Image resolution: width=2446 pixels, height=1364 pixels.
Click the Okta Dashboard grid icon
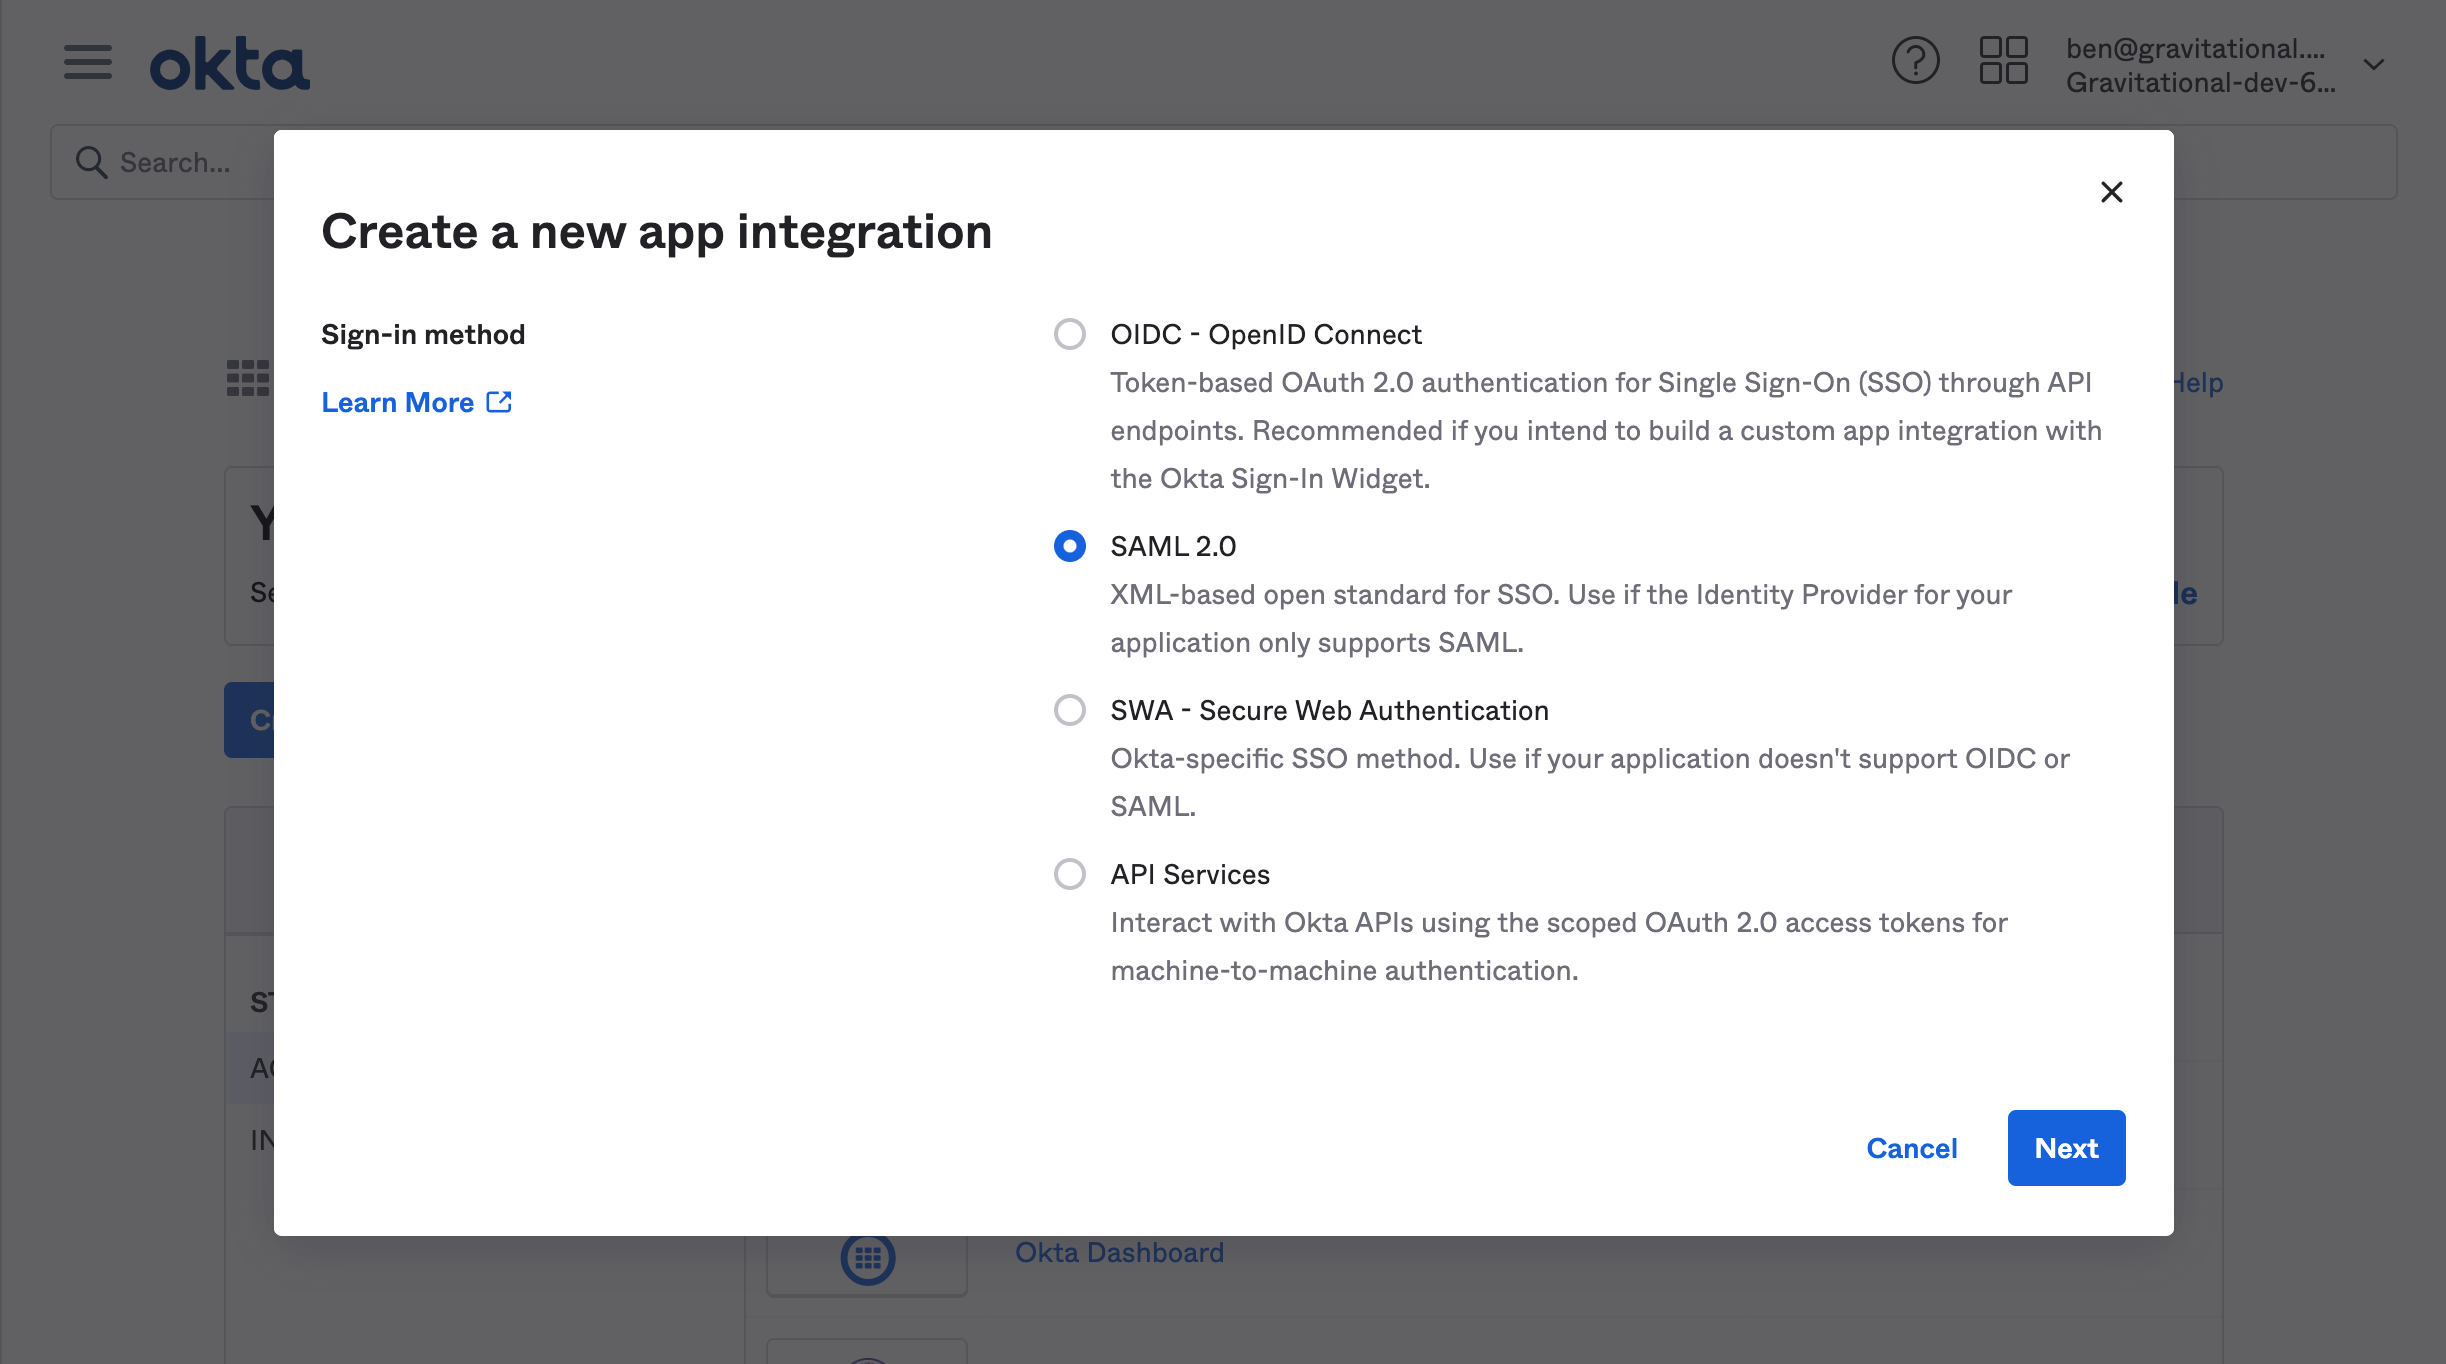(866, 1257)
